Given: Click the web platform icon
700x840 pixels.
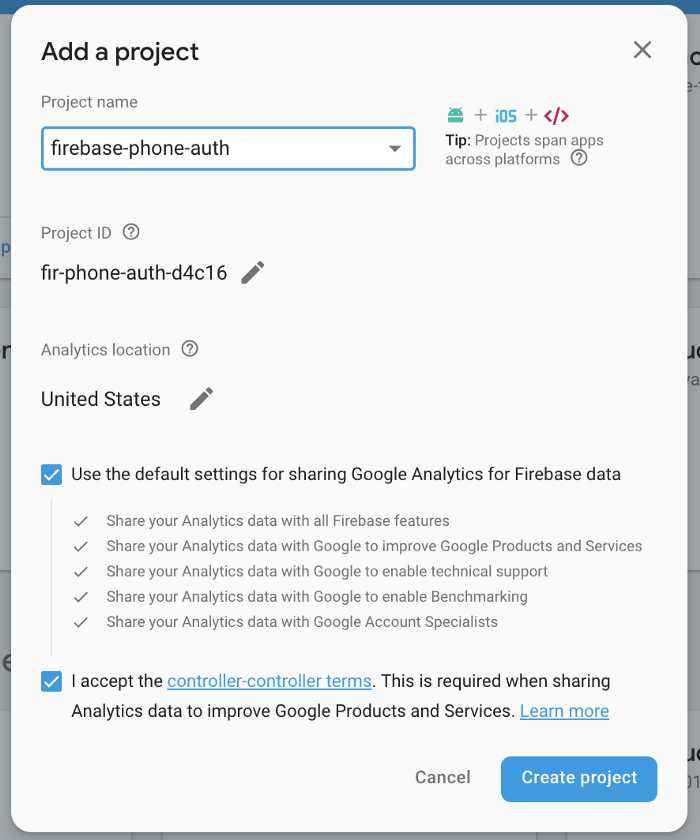Looking at the screenshot, I should (x=555, y=115).
